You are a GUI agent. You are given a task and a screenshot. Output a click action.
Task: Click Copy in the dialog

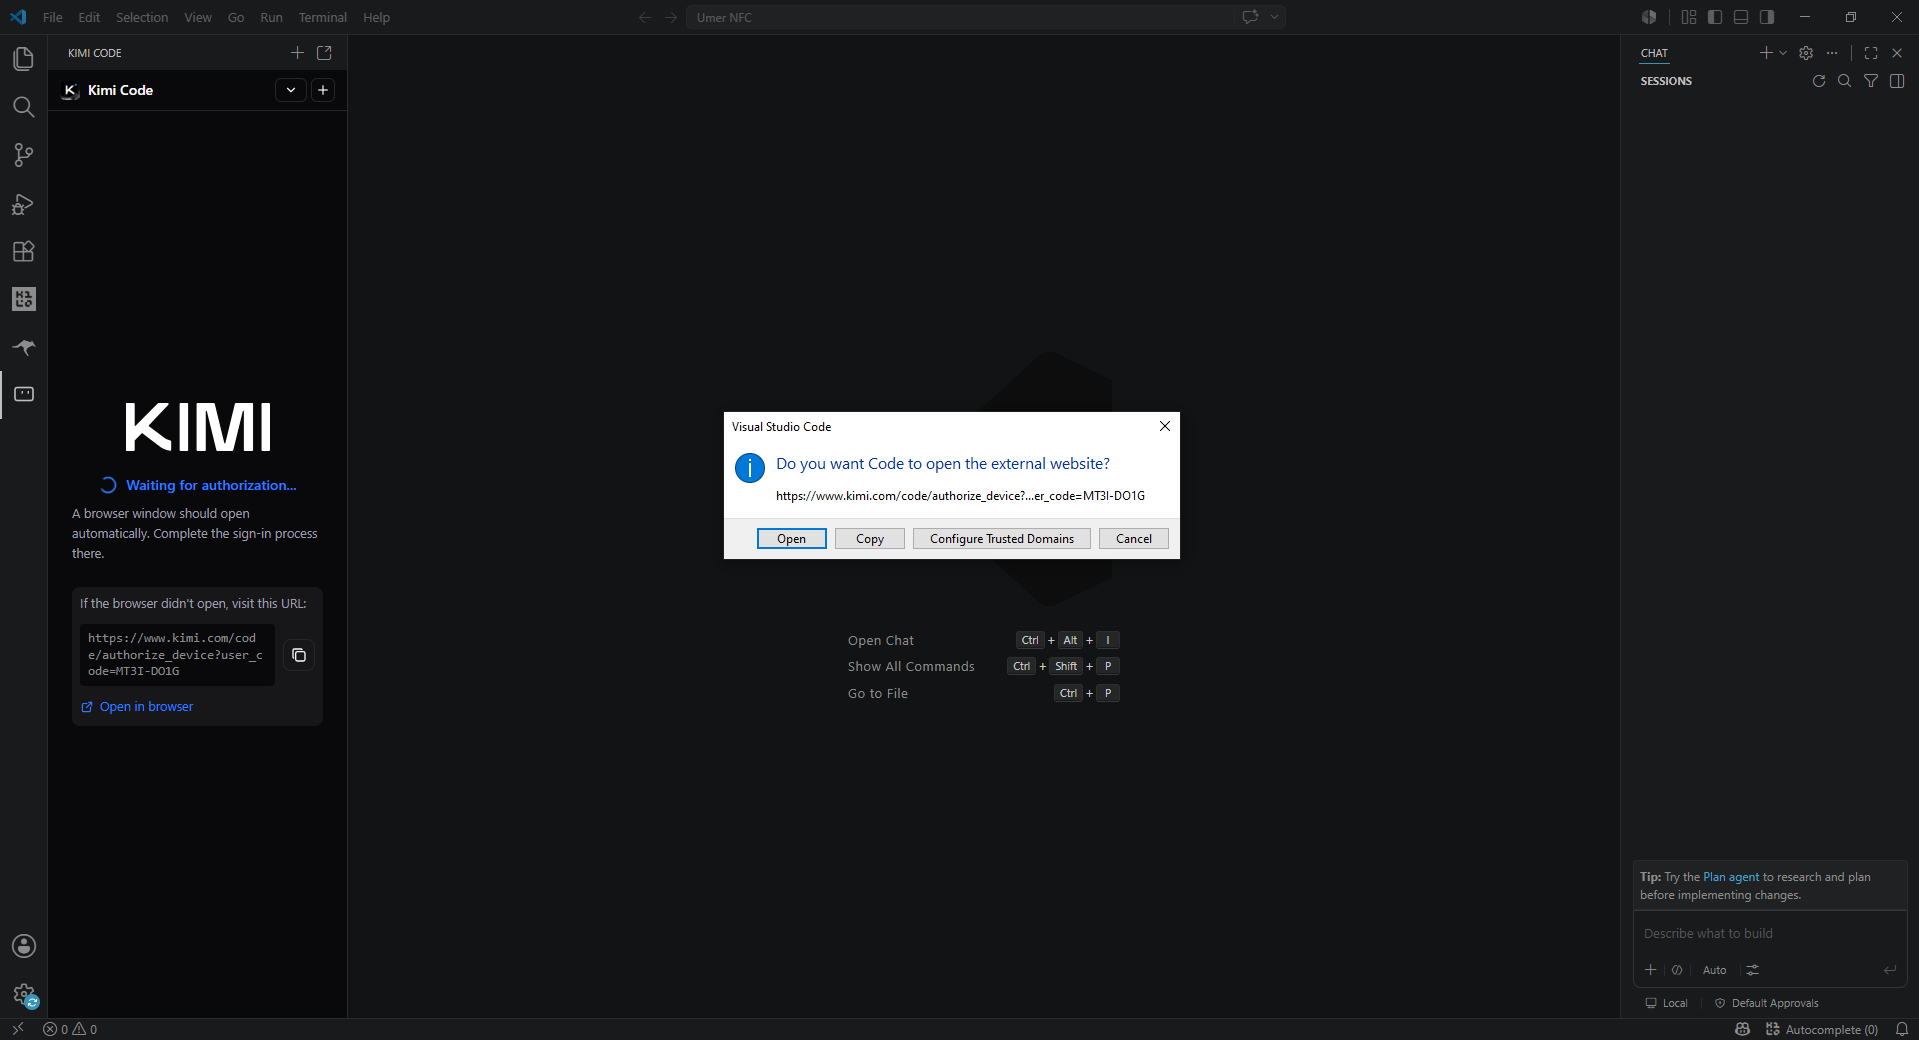(870, 539)
